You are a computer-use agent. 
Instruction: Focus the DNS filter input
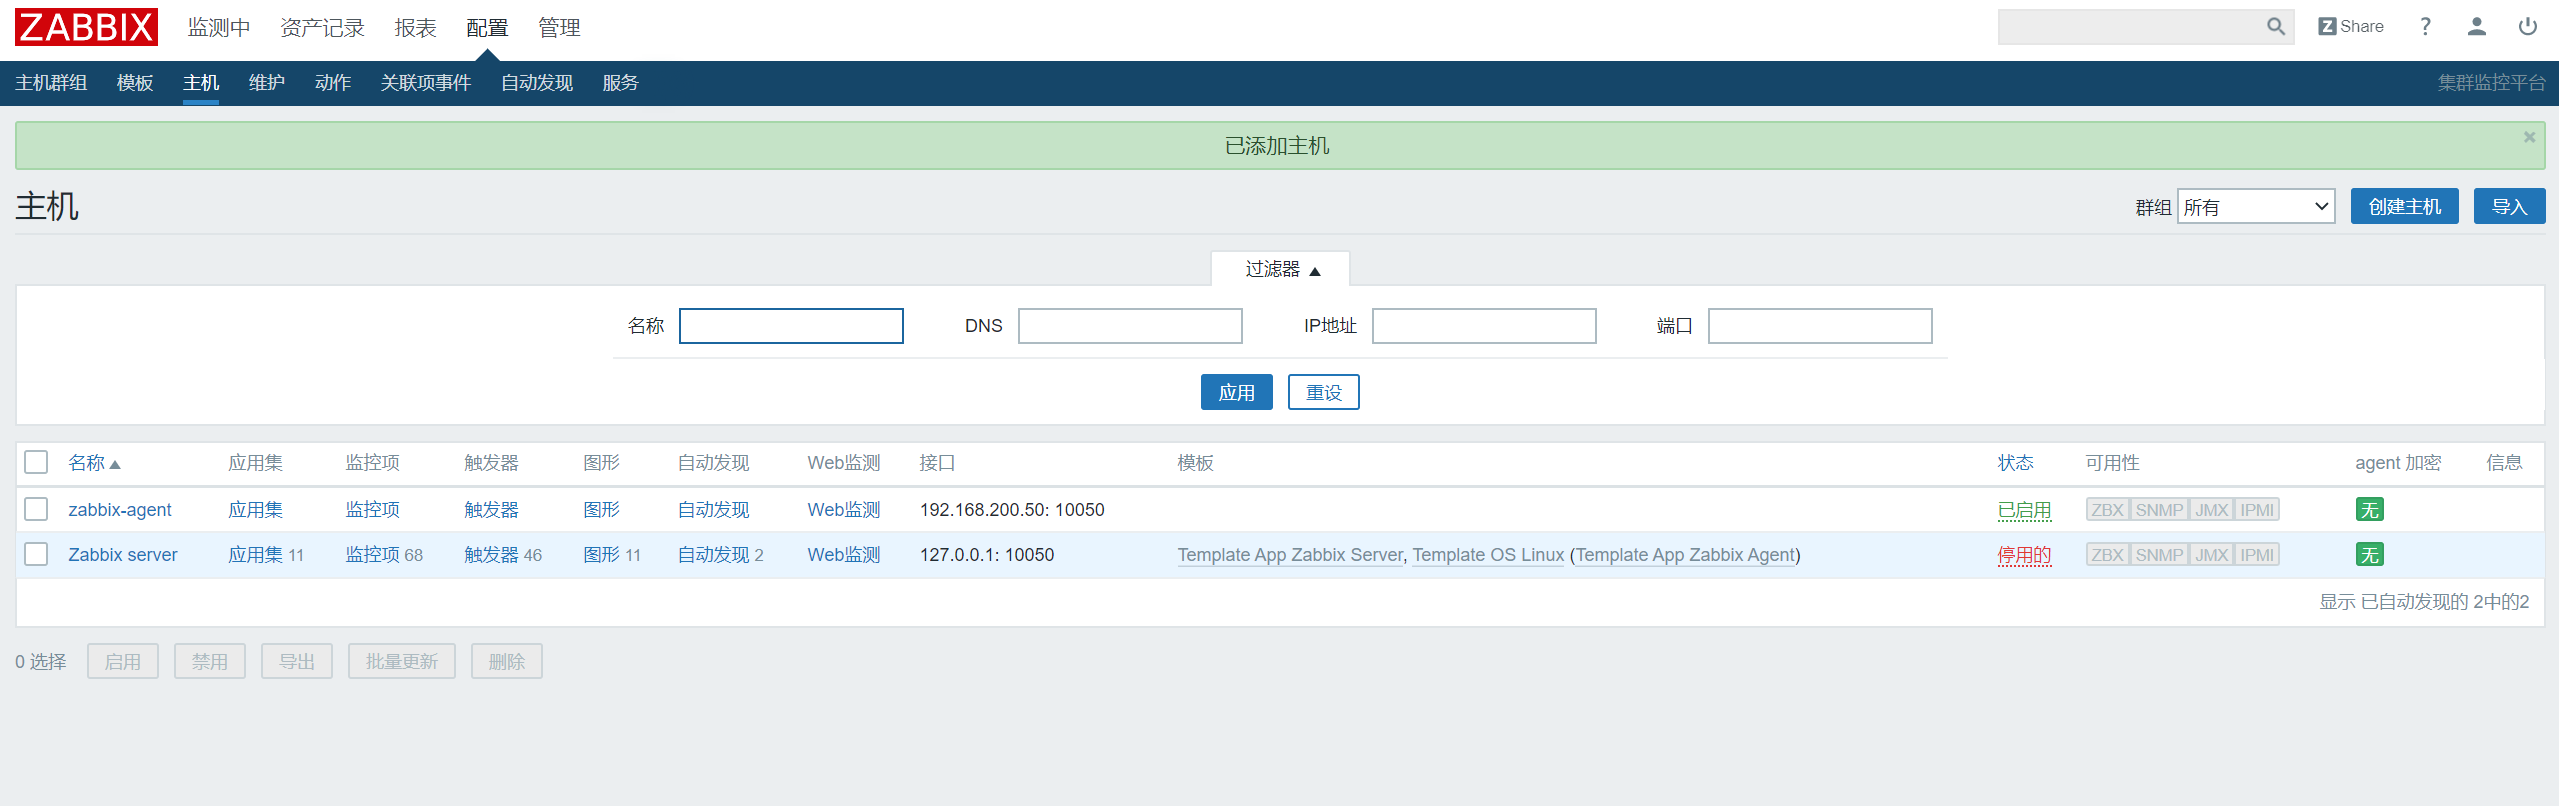[x=1130, y=326]
